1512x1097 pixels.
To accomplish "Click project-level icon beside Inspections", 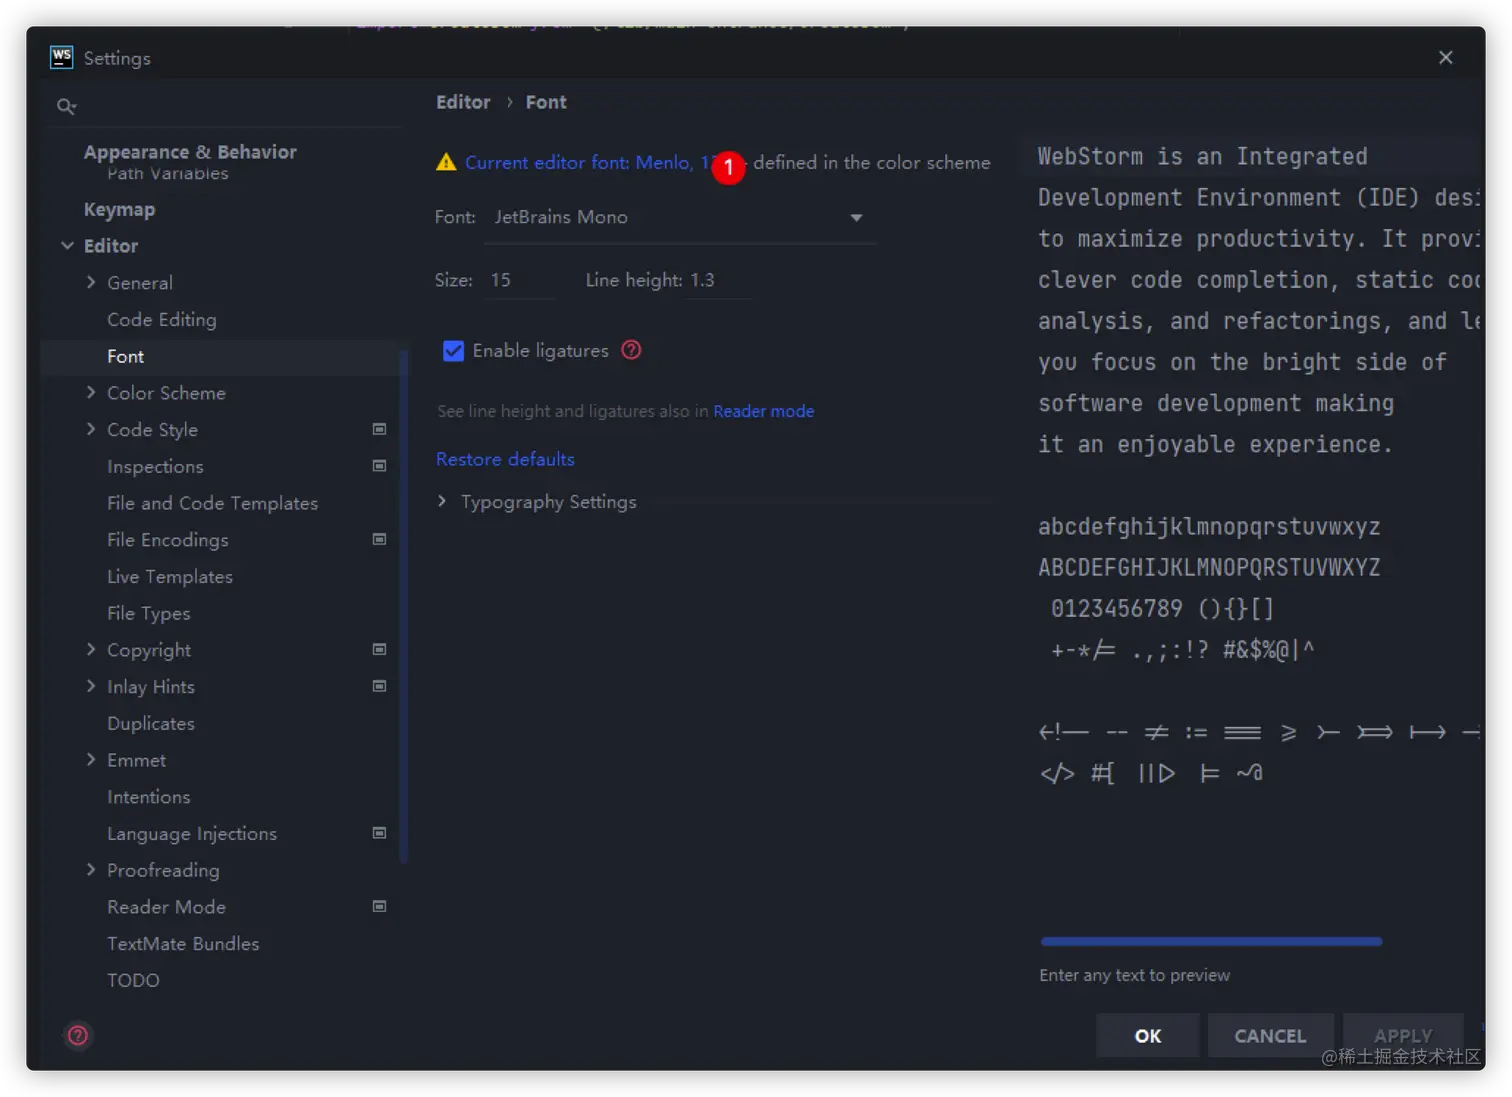I will coord(379,466).
